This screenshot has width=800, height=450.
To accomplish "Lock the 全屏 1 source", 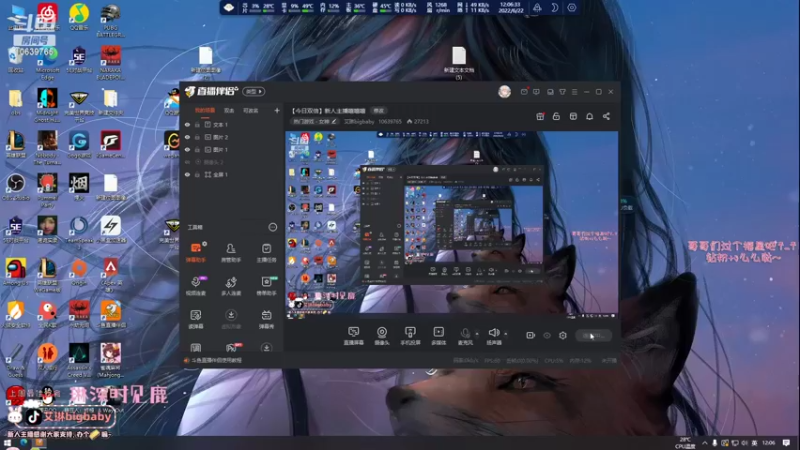I will coord(197,174).
